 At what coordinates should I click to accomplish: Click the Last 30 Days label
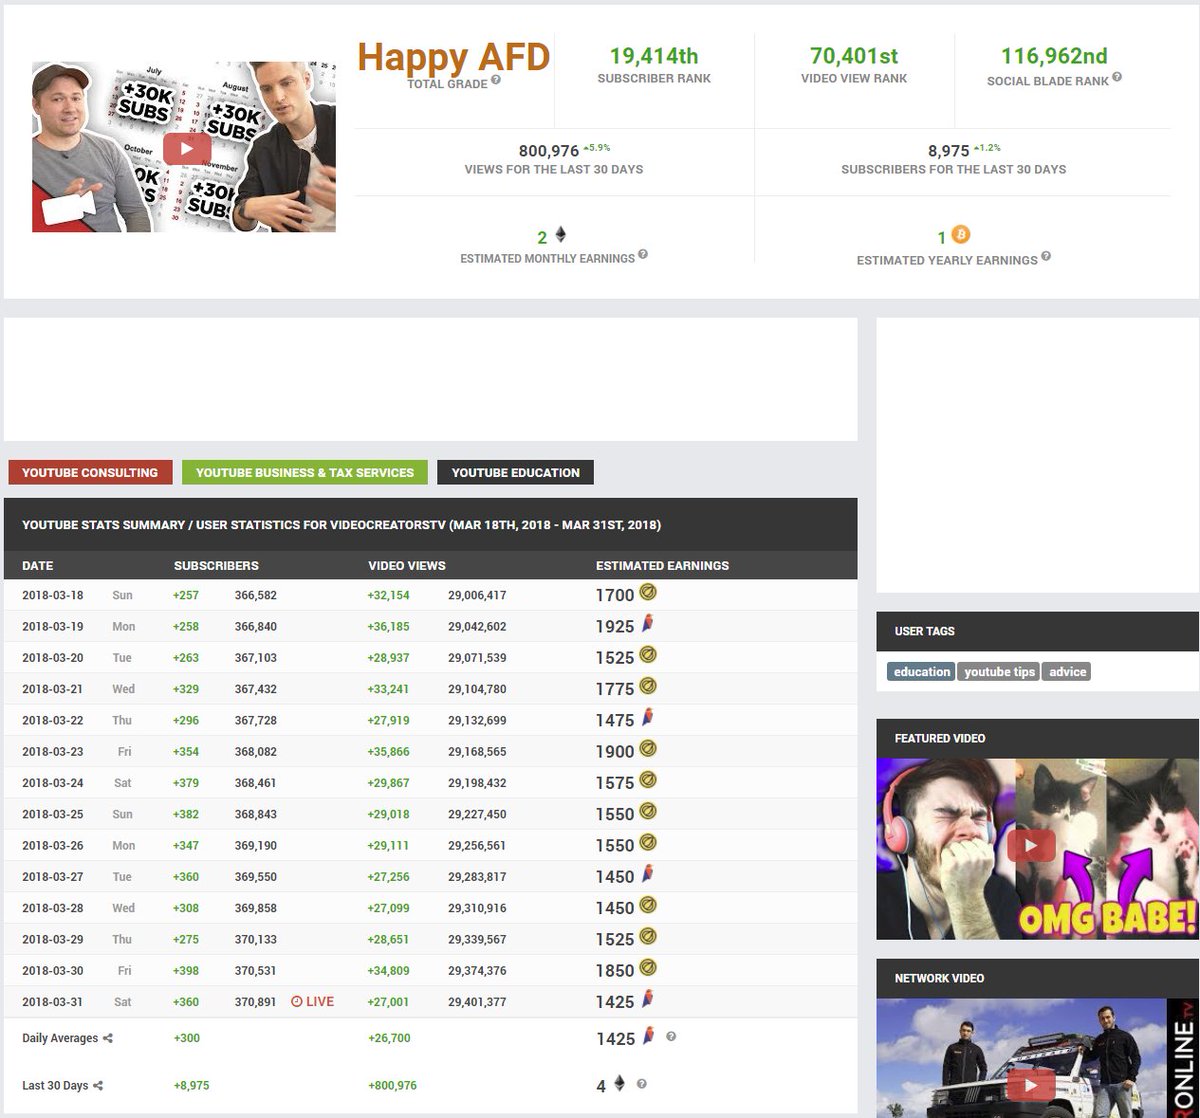(55, 1085)
